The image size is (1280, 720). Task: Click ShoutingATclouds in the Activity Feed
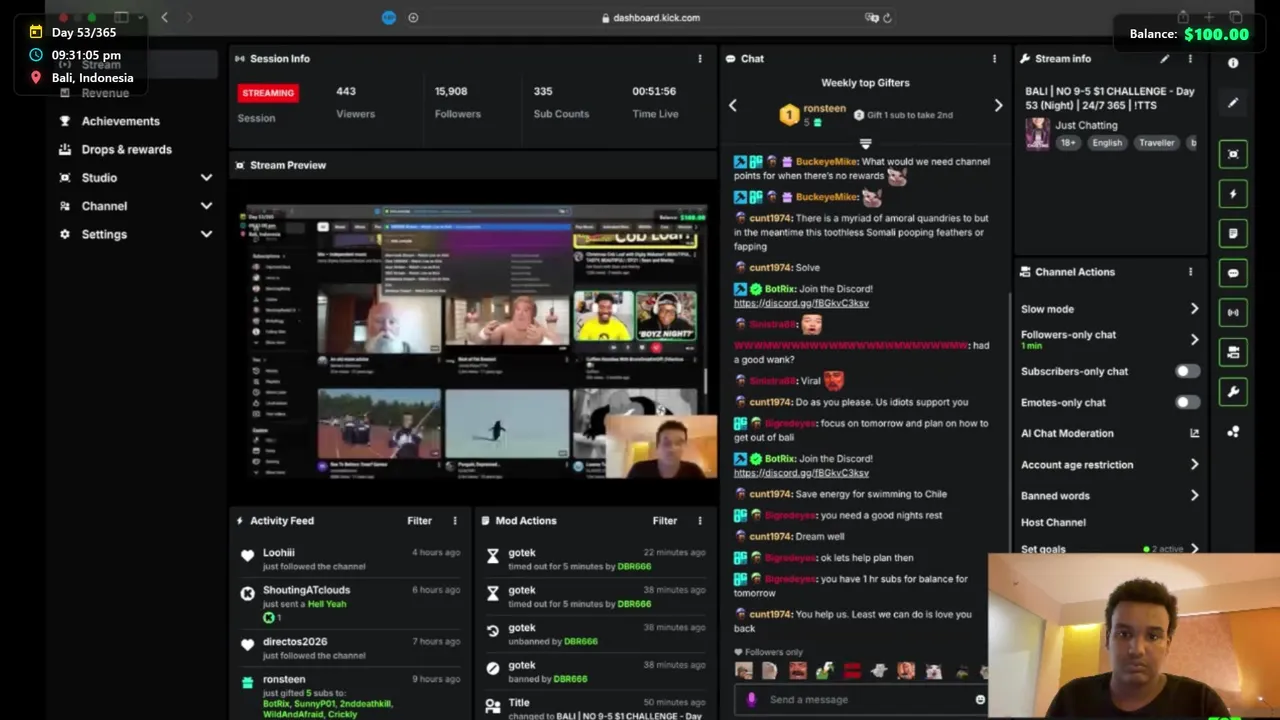[306, 590]
